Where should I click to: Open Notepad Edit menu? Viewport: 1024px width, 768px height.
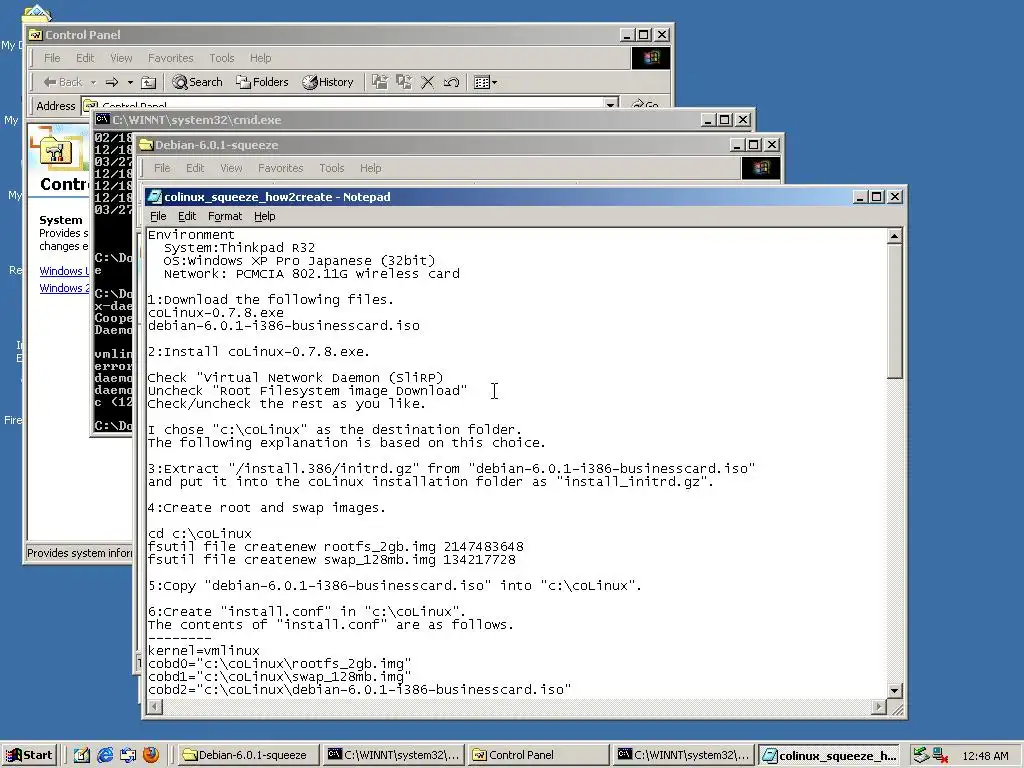[187, 216]
